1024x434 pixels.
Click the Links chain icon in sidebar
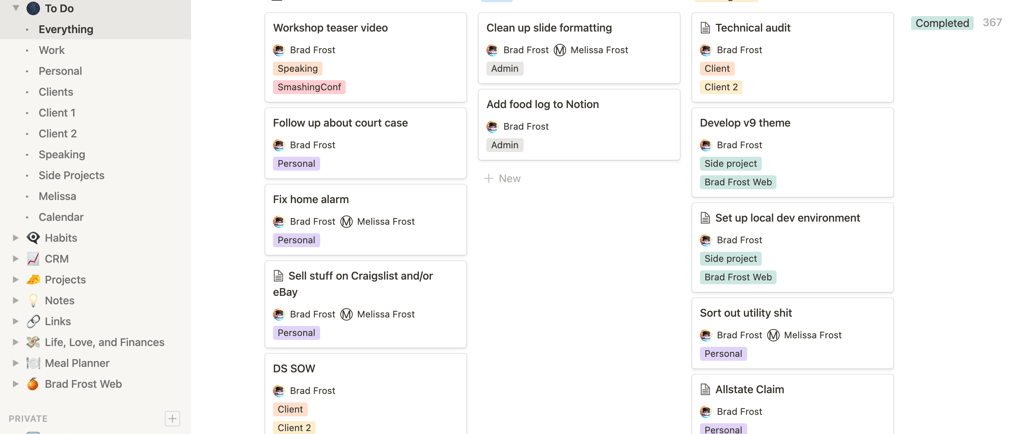coord(33,321)
